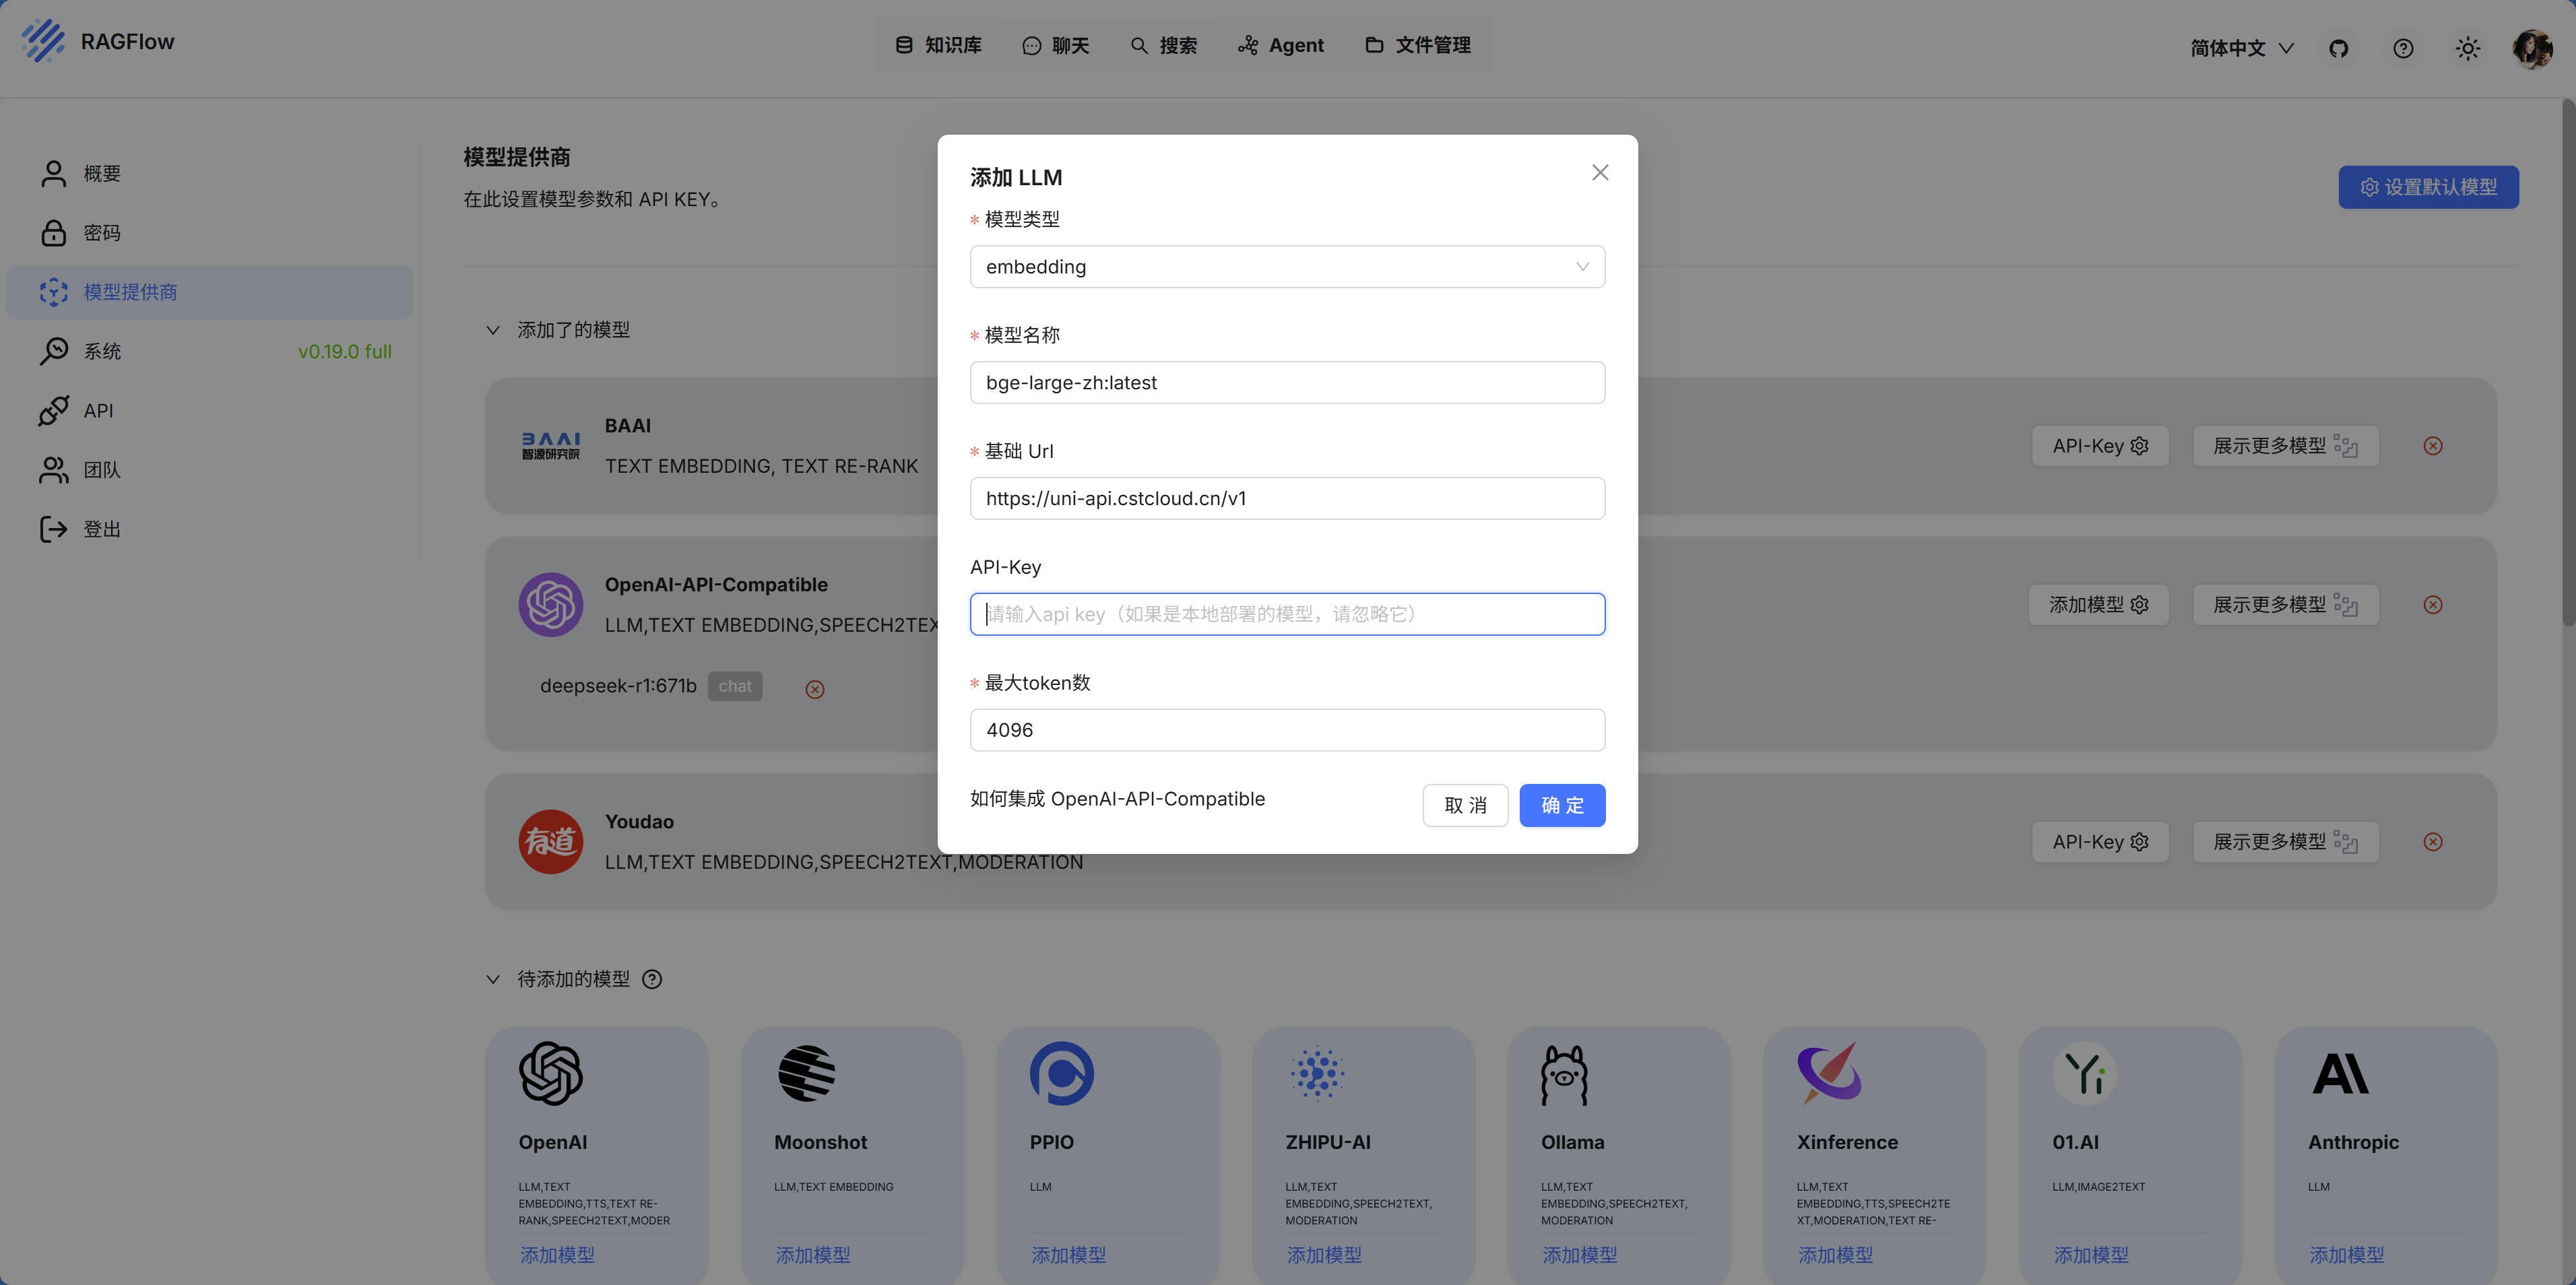Delete the deepseek-r1:671b model
2576x1285 pixels.
click(815, 689)
